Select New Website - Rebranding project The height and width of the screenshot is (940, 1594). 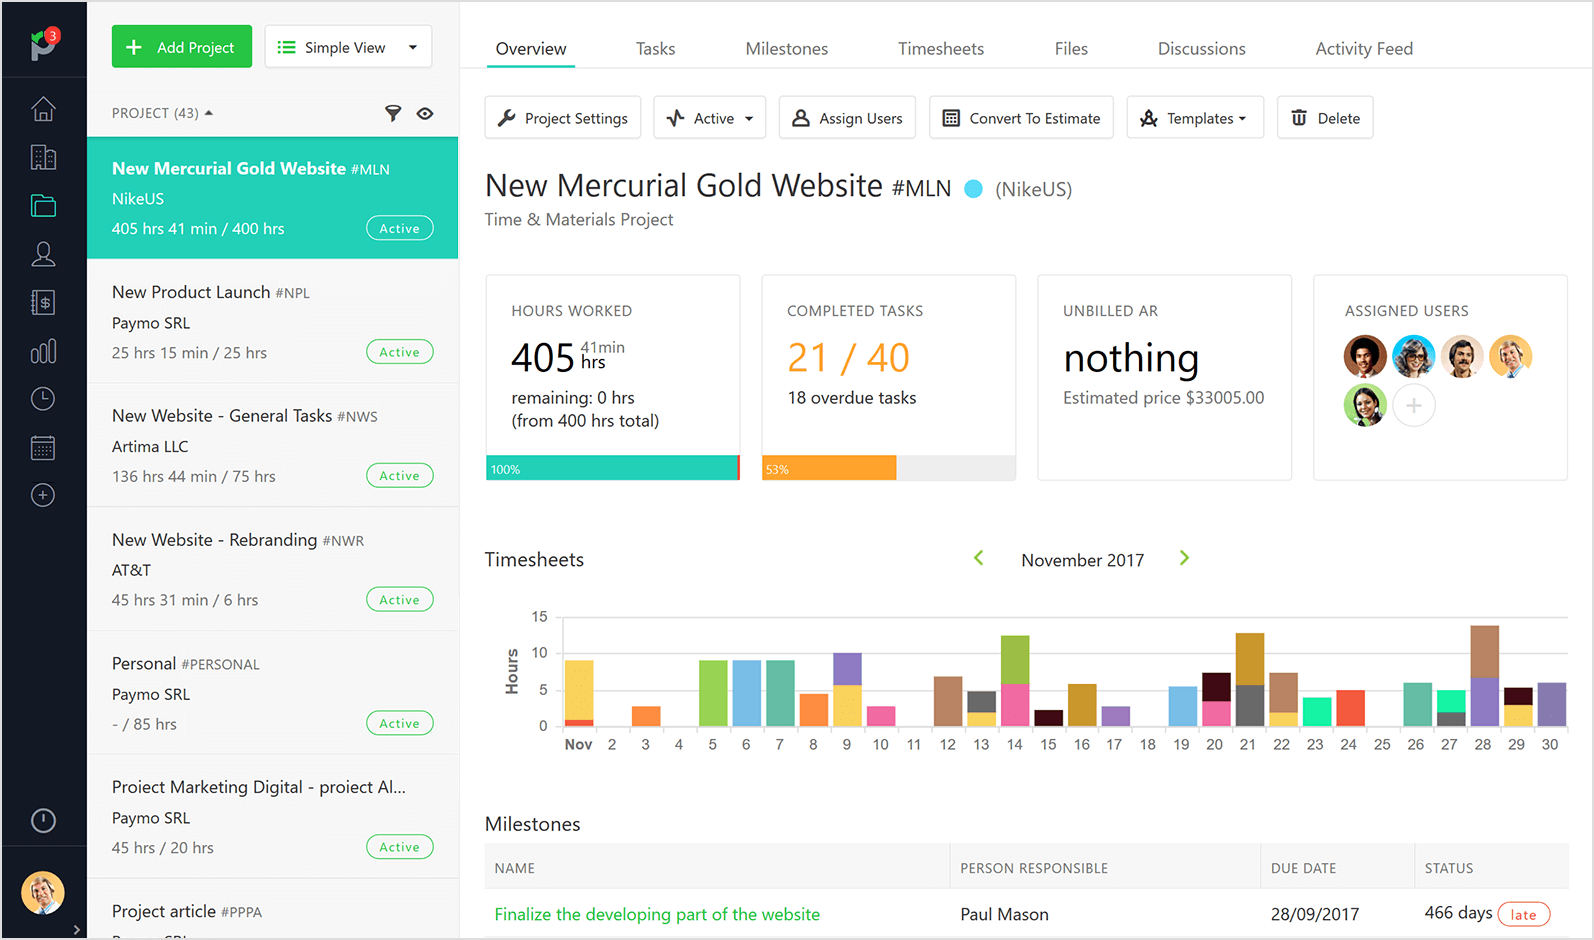click(x=272, y=569)
